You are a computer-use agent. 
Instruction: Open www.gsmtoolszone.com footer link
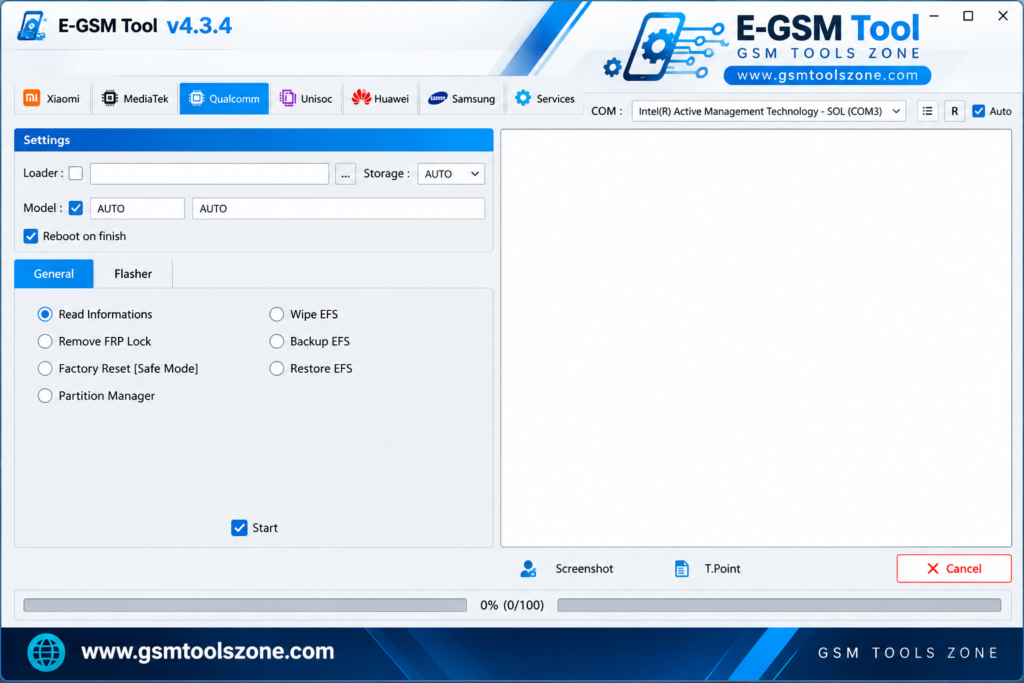(x=208, y=651)
